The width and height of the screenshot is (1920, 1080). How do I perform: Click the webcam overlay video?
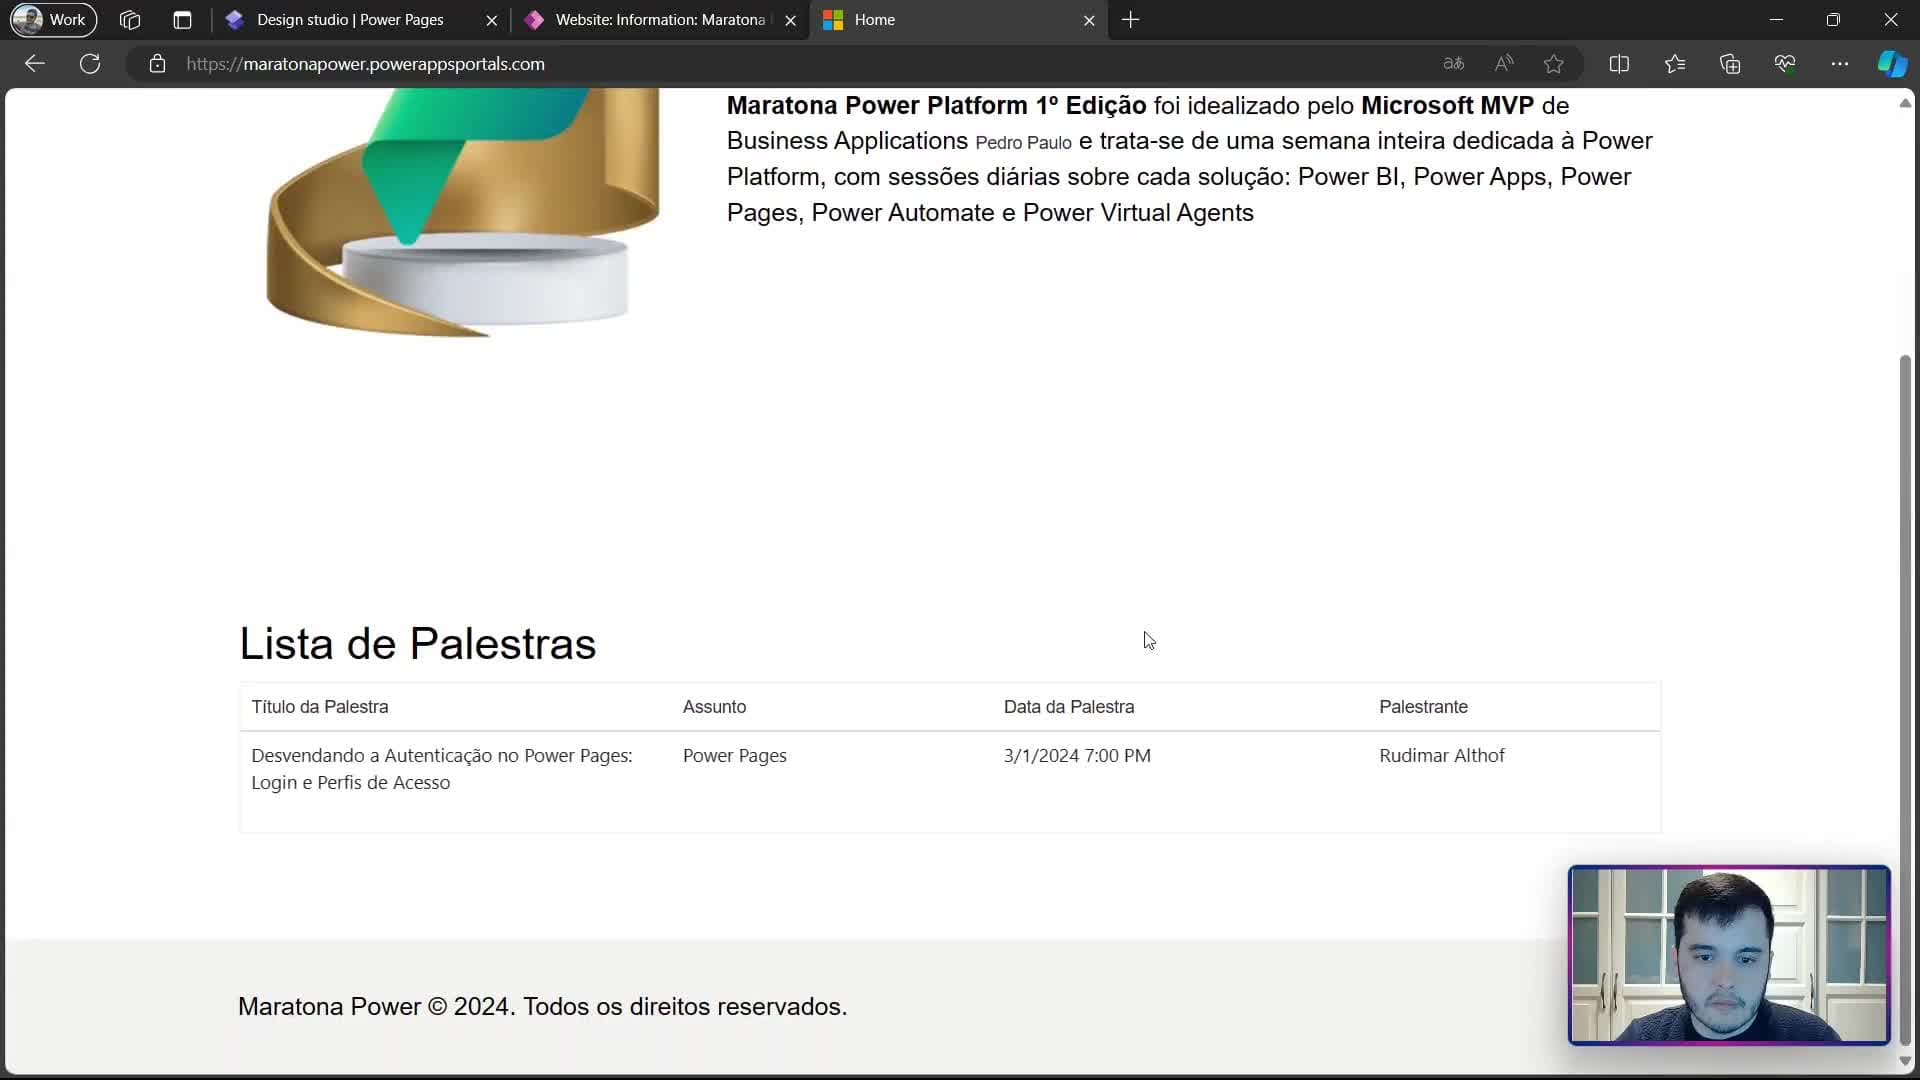pos(1729,956)
